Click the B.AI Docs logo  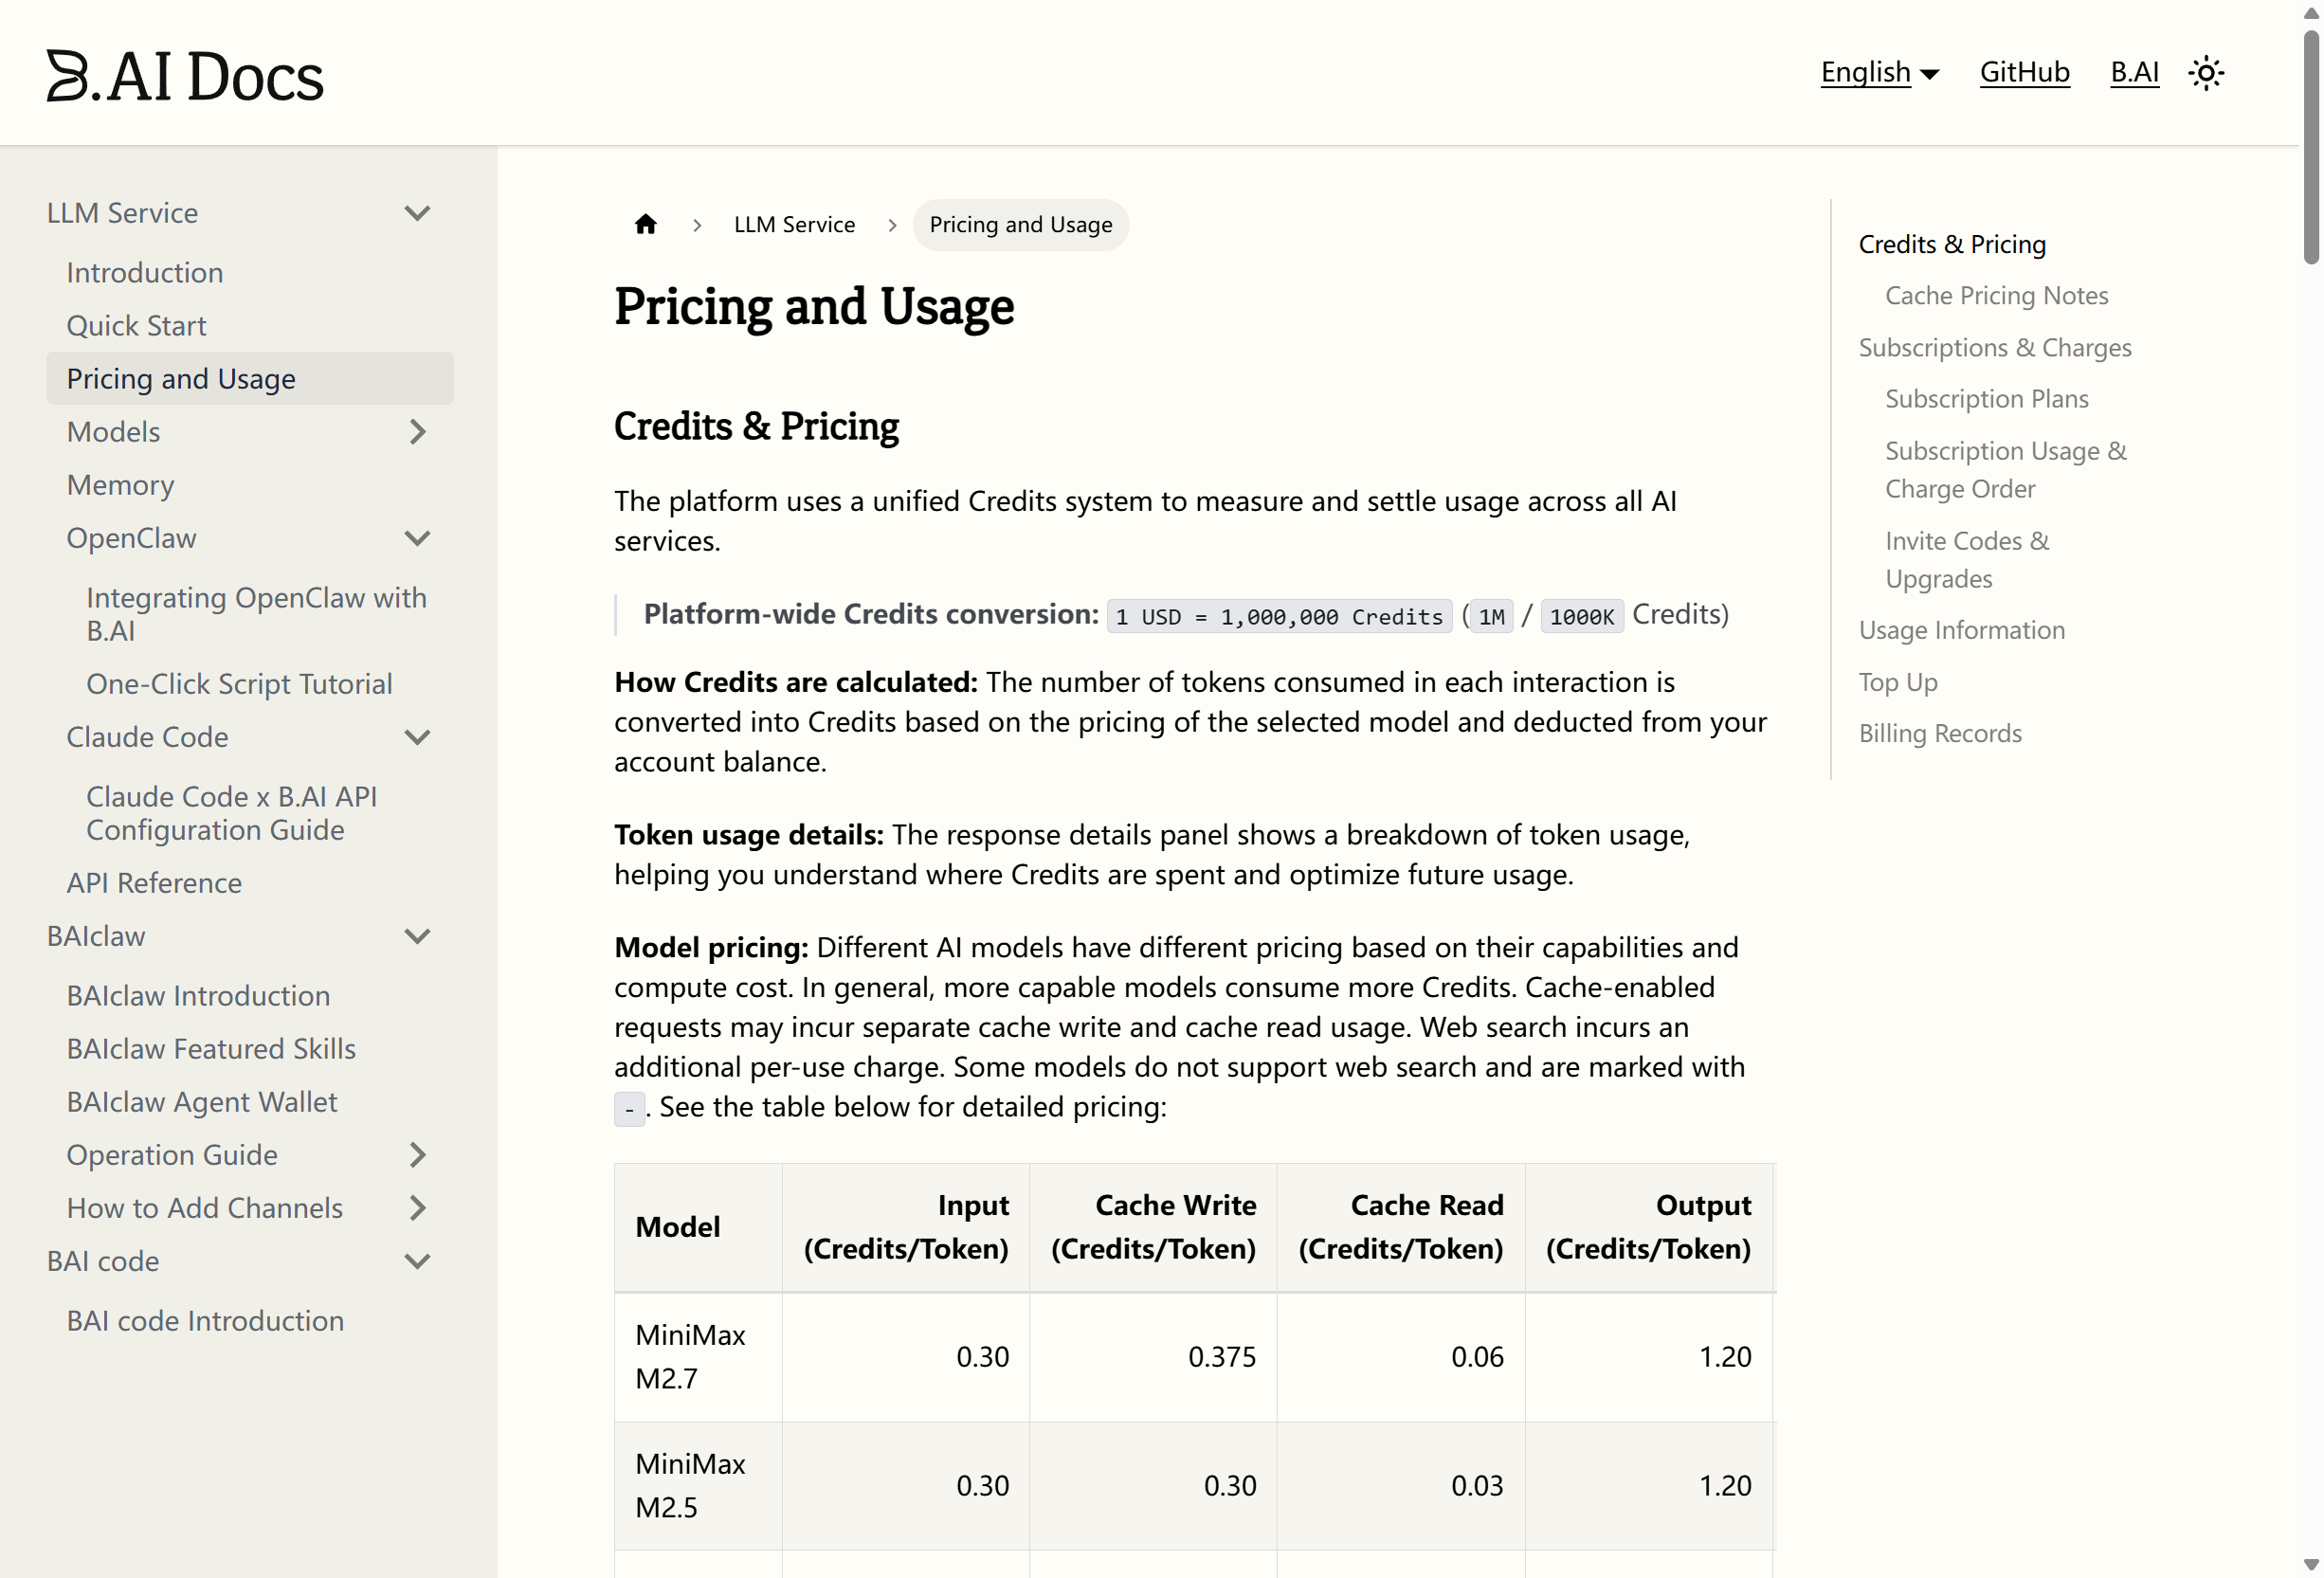(x=185, y=75)
